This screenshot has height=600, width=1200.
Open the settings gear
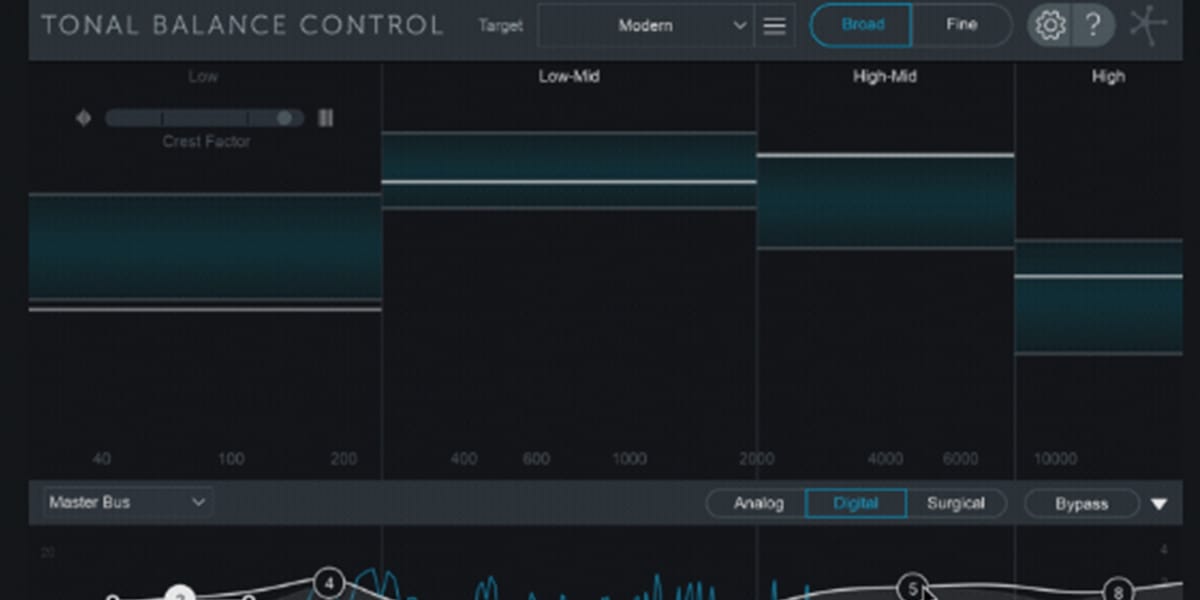(x=1050, y=25)
